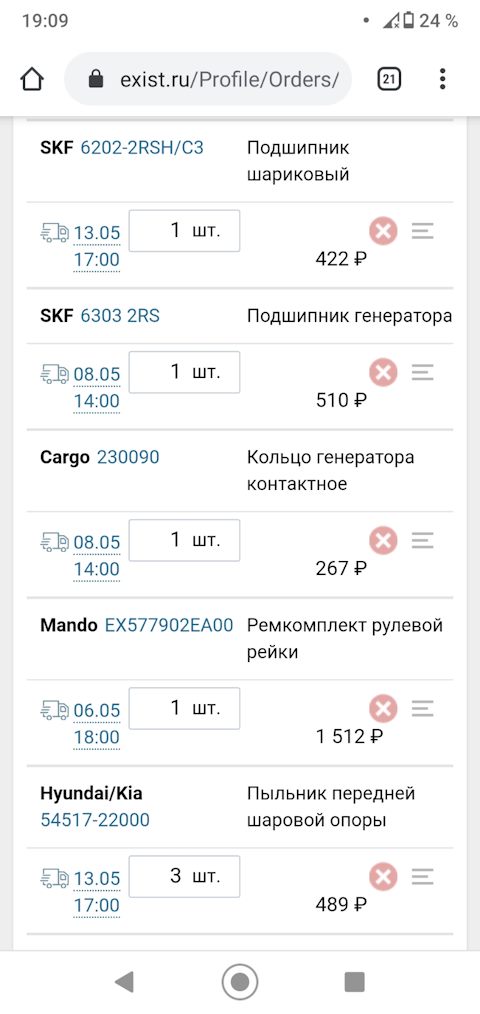Open the part link SKF 6202-2RSH/C3

click(142, 148)
